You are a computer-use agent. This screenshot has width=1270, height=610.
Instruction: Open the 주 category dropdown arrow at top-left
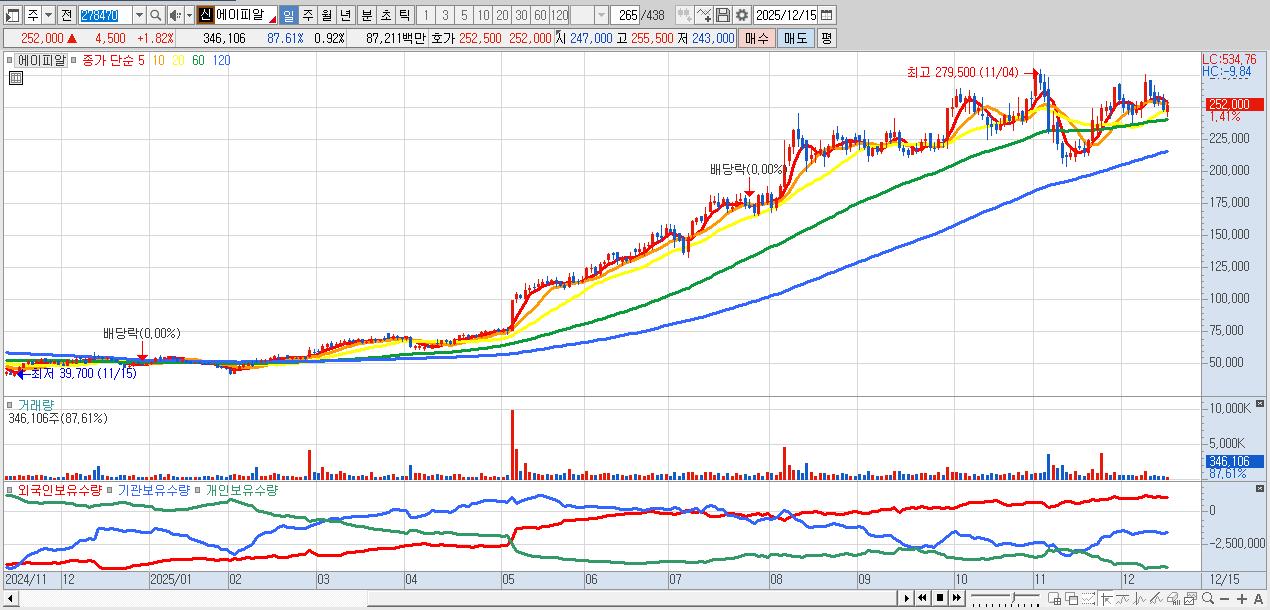point(49,15)
